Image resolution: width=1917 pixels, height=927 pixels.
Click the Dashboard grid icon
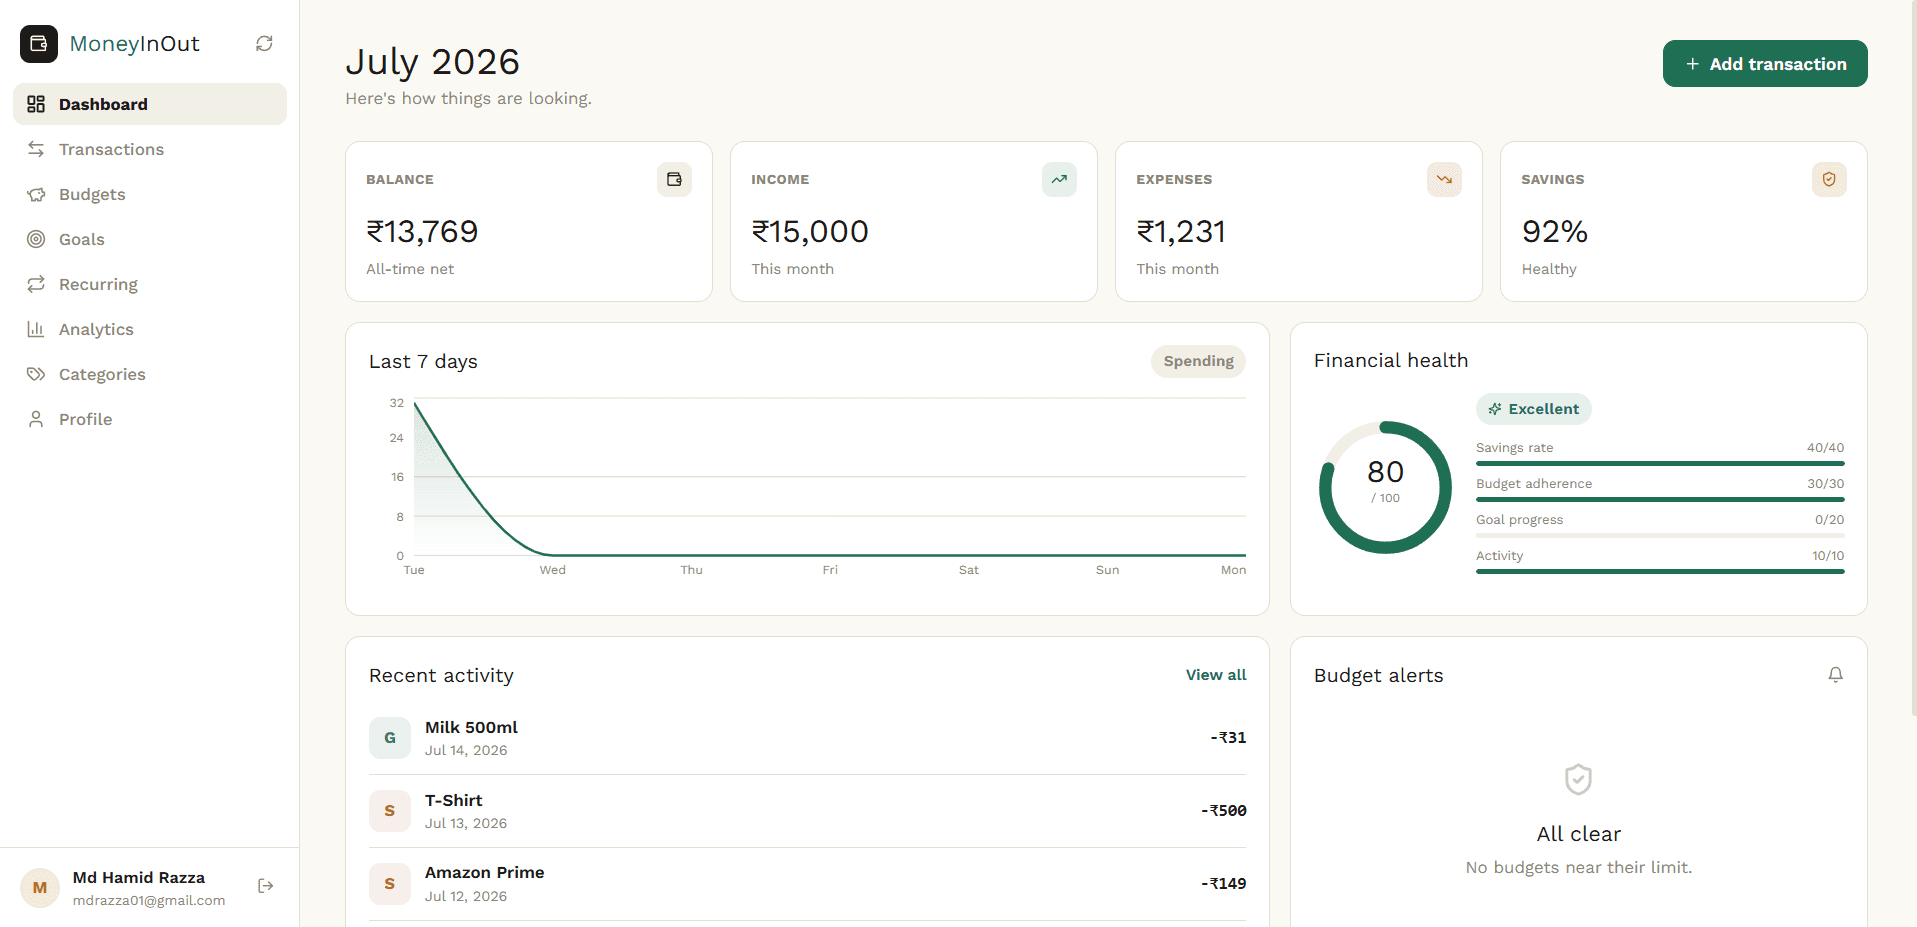[36, 104]
